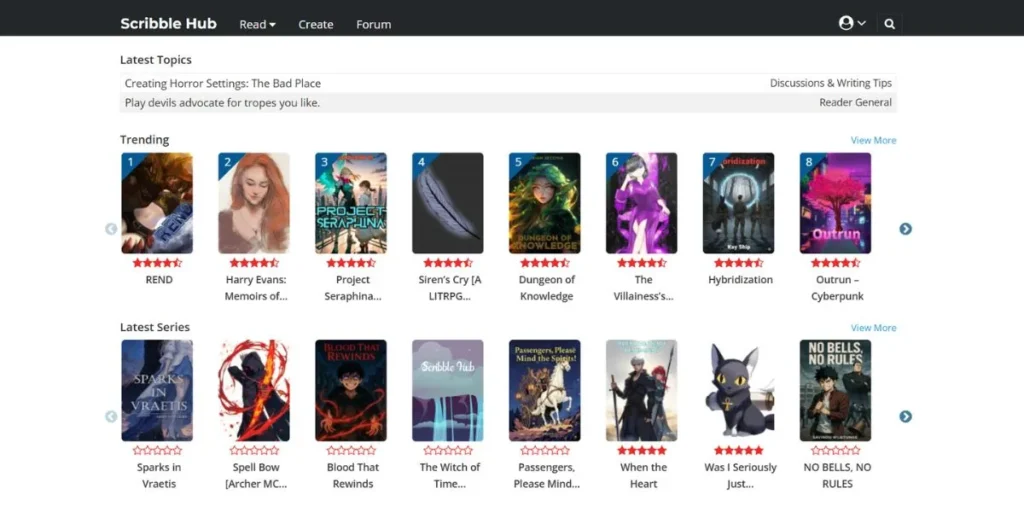Advance Trending carousel with right arrow

point(905,229)
